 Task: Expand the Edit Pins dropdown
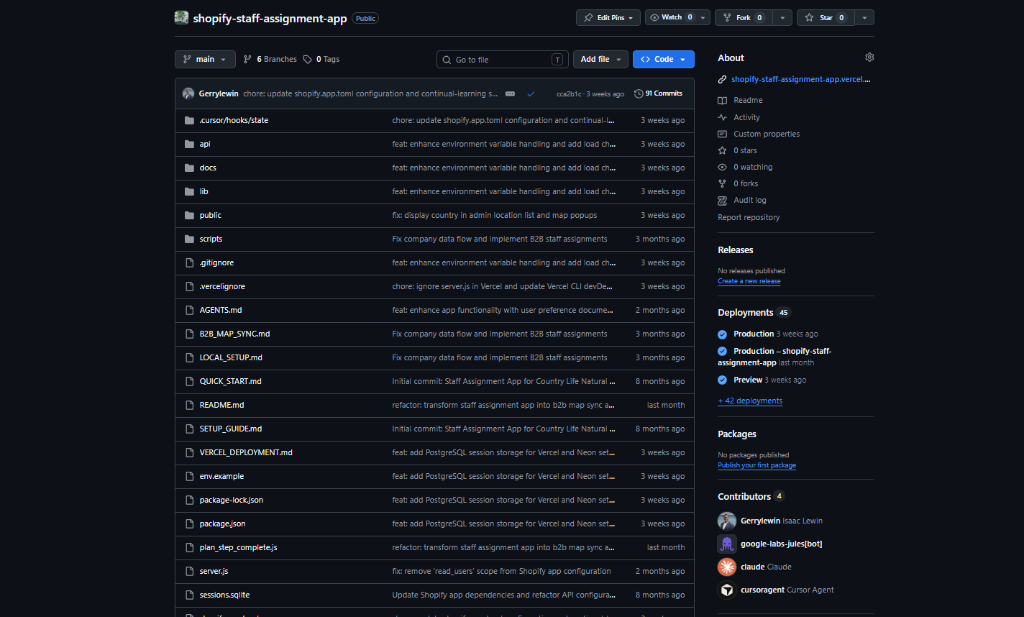coord(609,18)
